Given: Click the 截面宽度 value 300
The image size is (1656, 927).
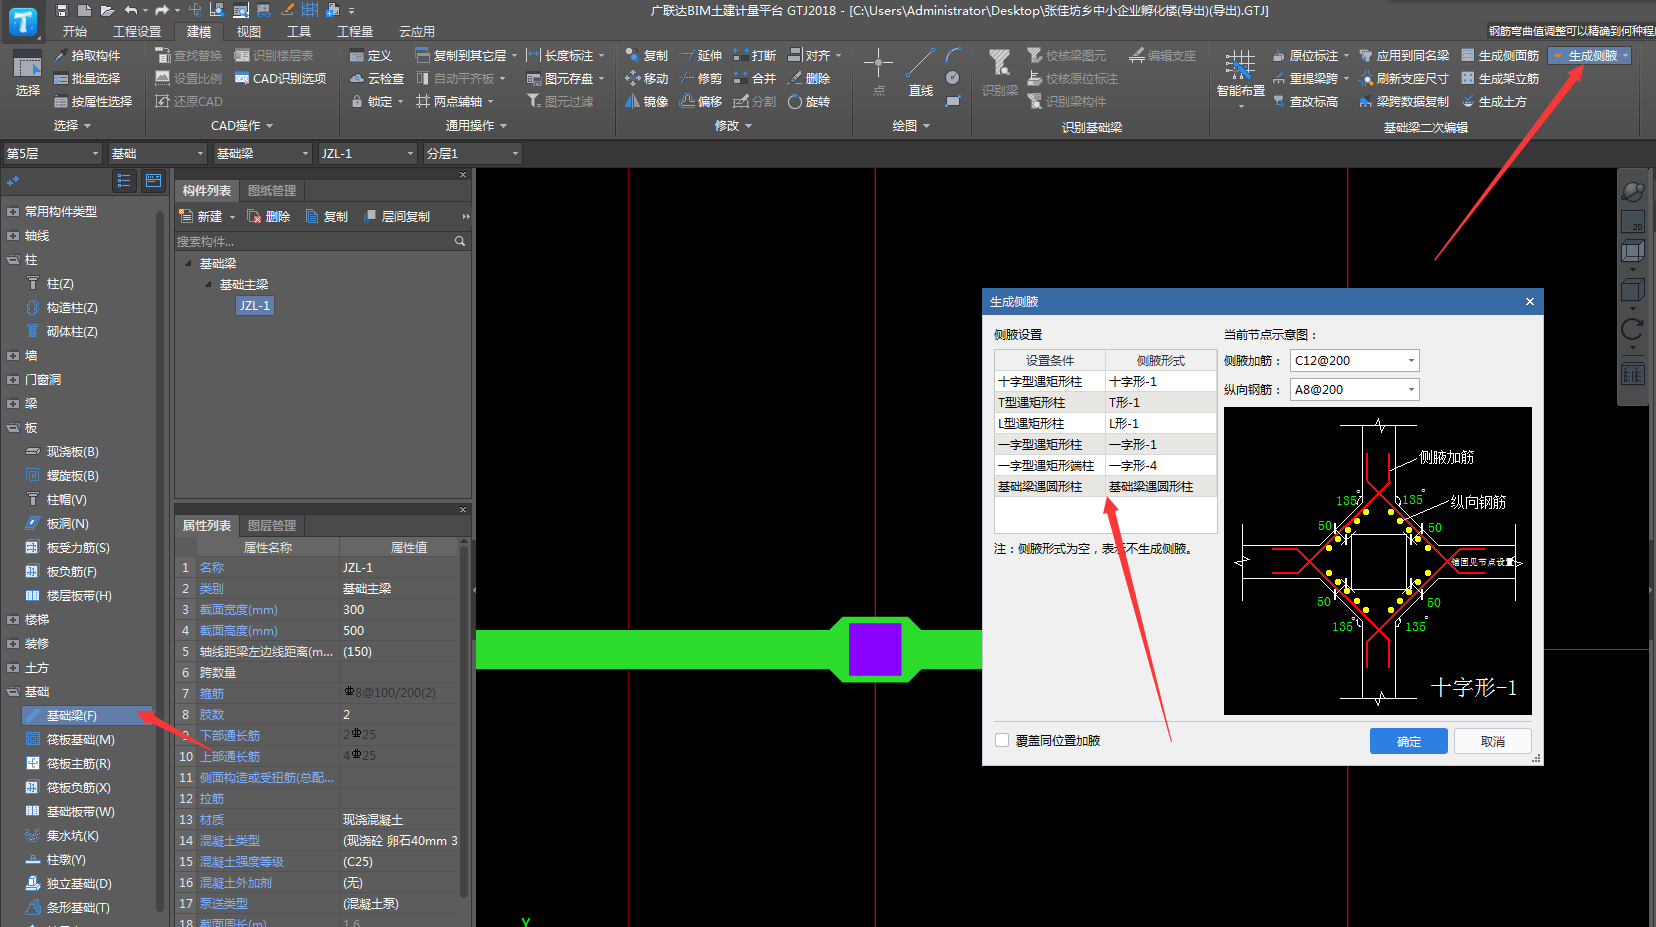Looking at the screenshot, I should coord(400,610).
